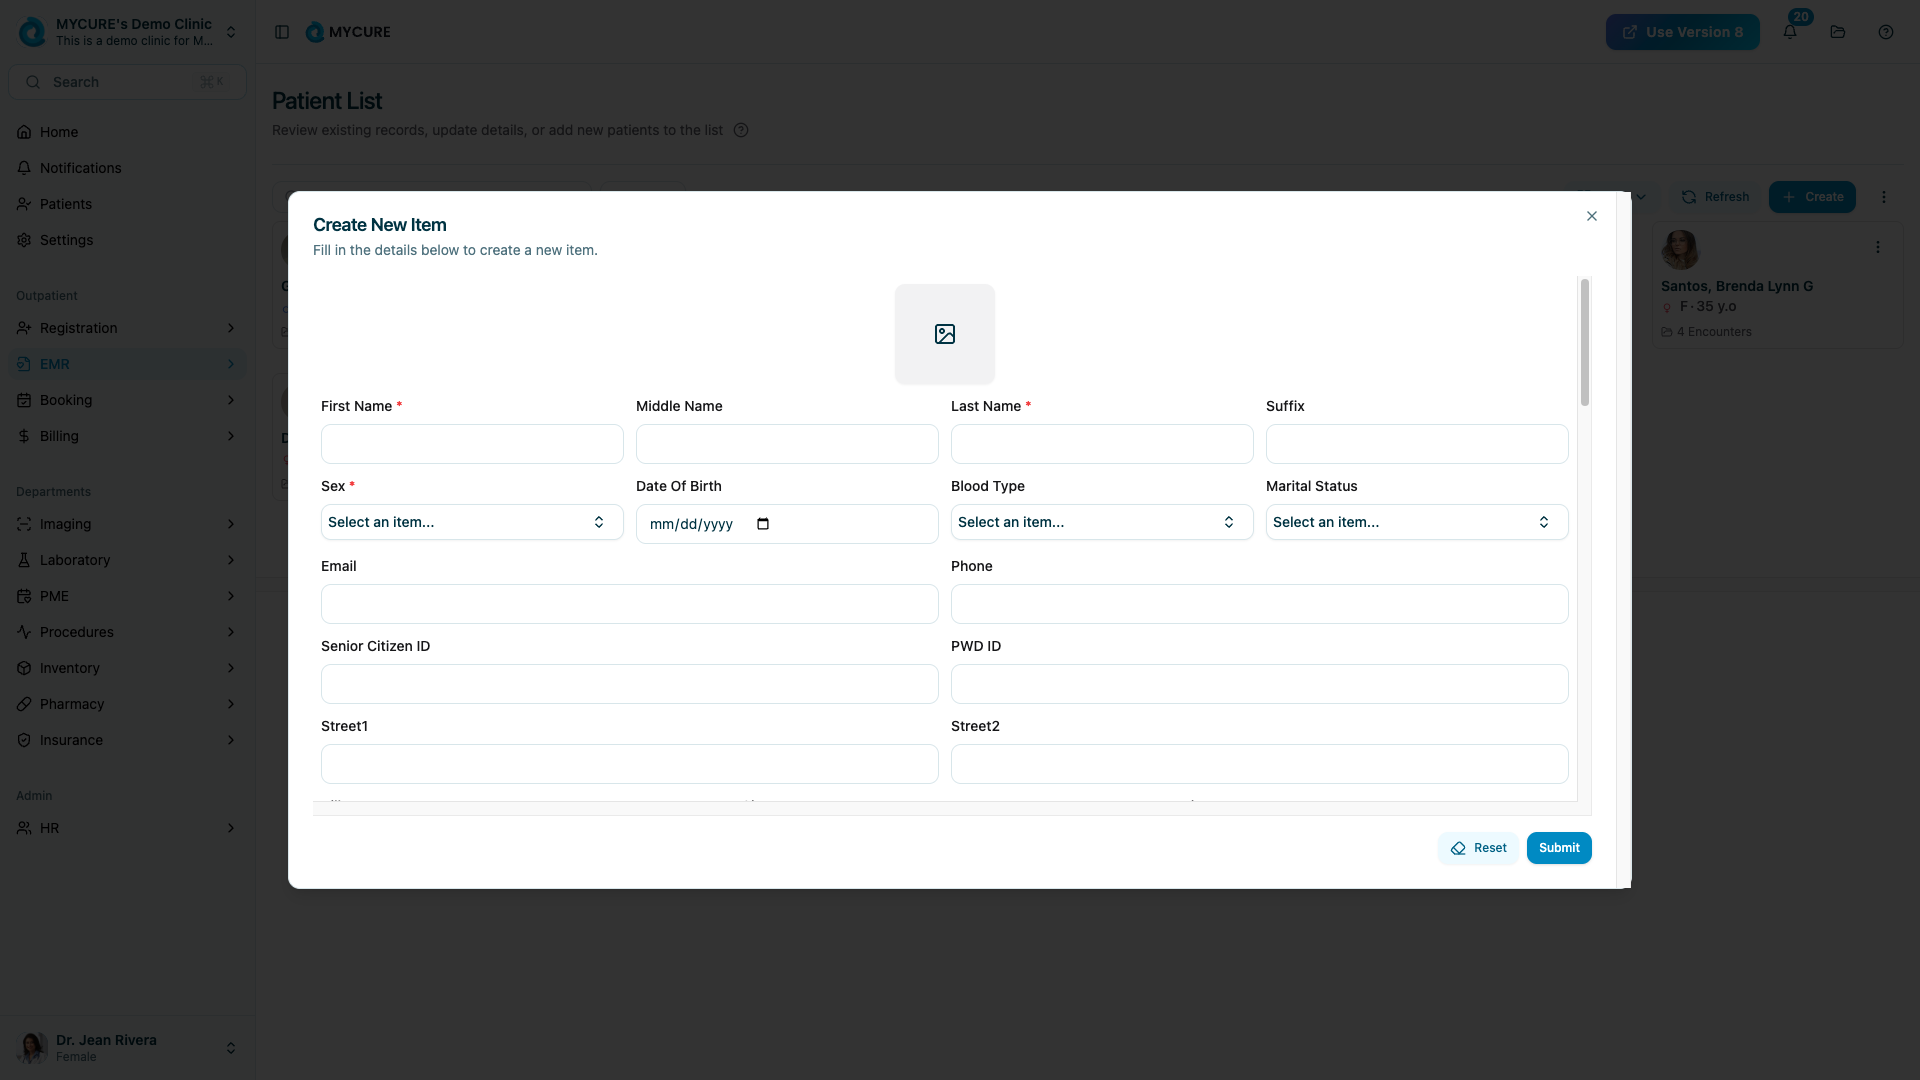Open the Marital Status dropdown
Image resolution: width=1920 pixels, height=1080 pixels.
click(1416, 522)
